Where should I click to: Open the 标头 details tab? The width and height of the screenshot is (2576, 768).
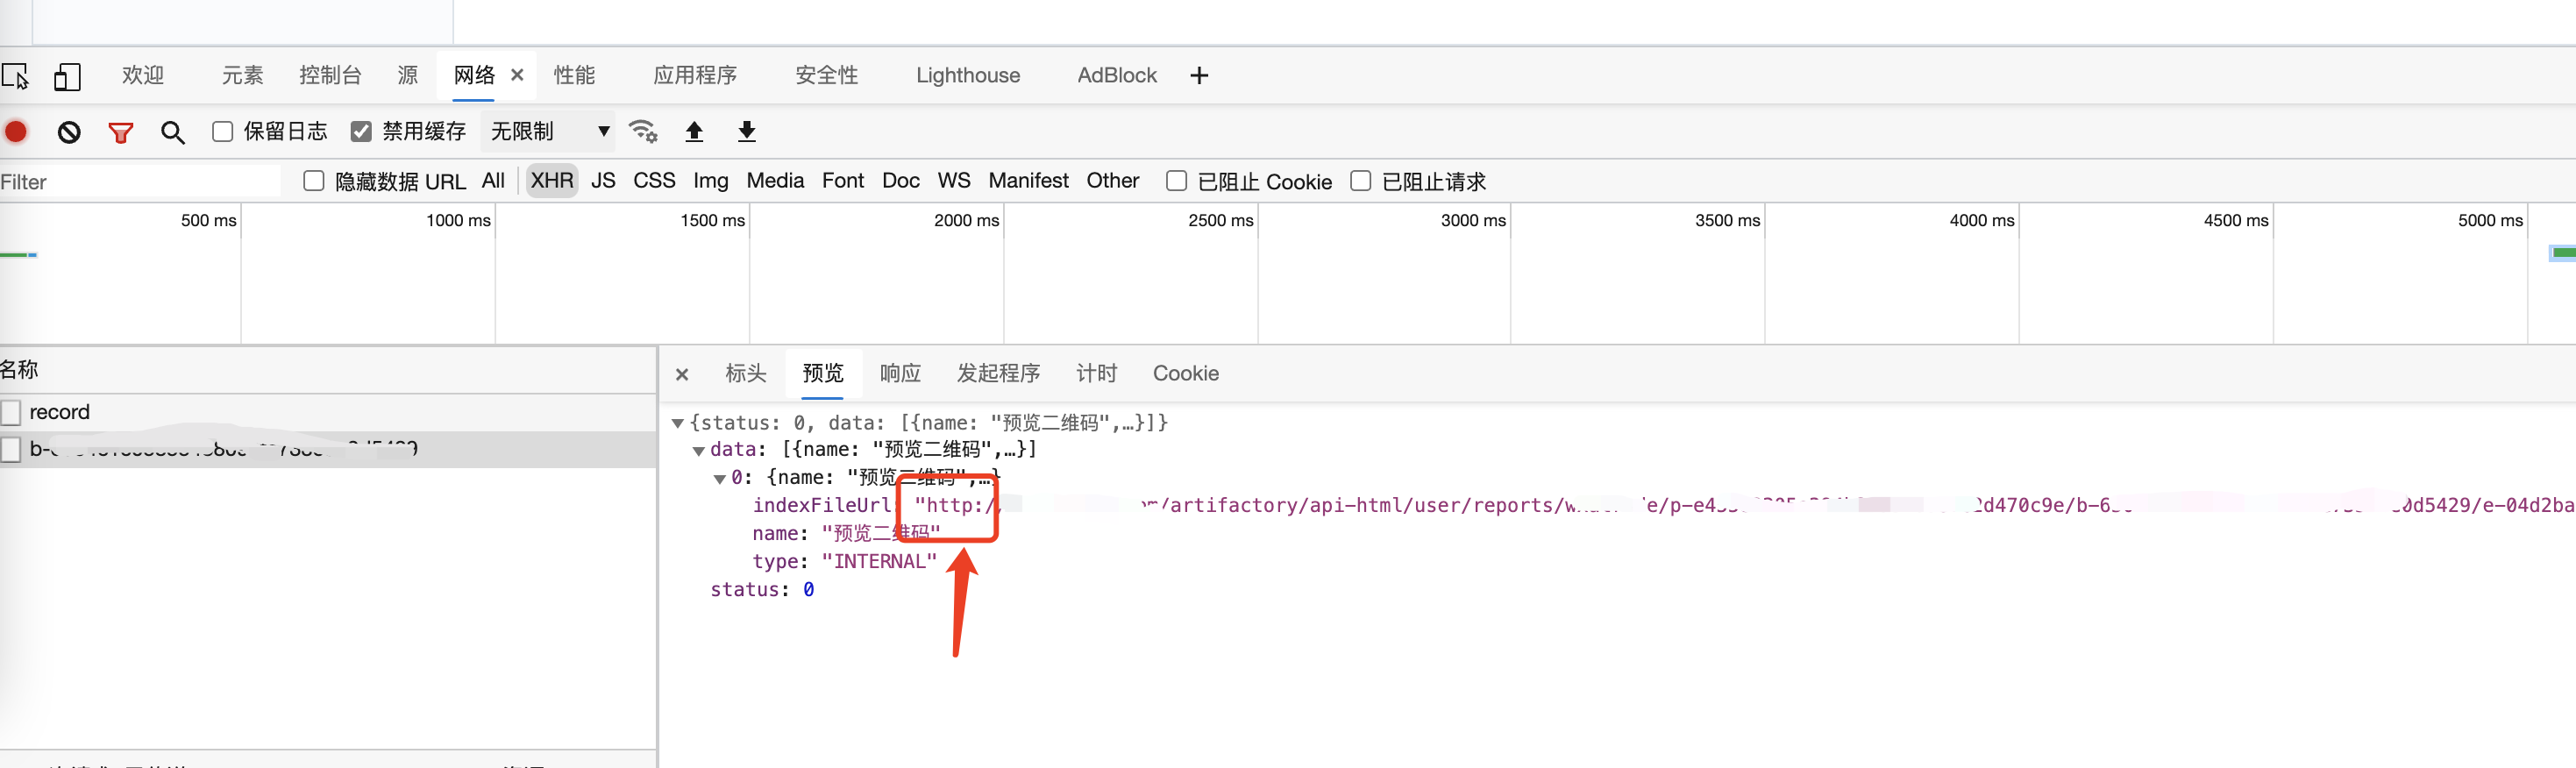tap(746, 373)
